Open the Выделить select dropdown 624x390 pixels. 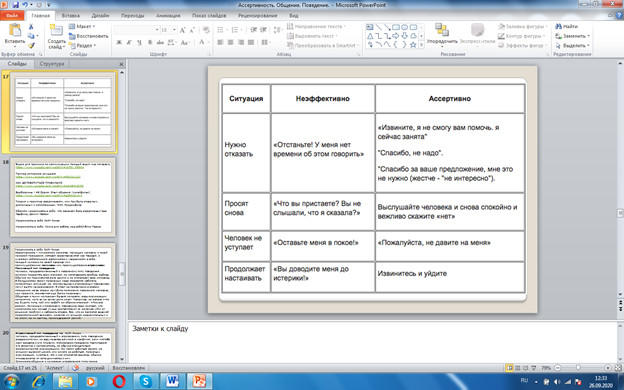pyautogui.click(x=573, y=45)
